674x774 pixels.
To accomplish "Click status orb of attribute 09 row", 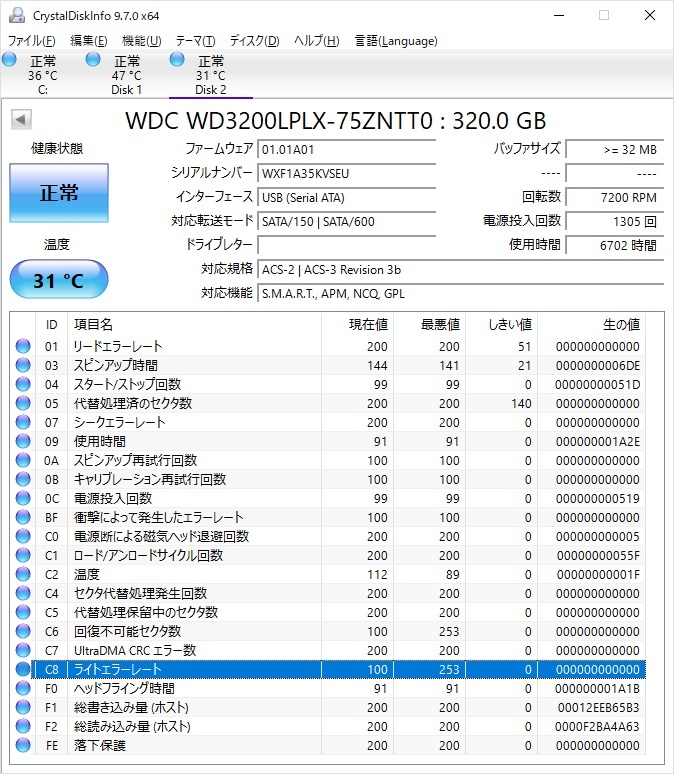I will (x=23, y=441).
